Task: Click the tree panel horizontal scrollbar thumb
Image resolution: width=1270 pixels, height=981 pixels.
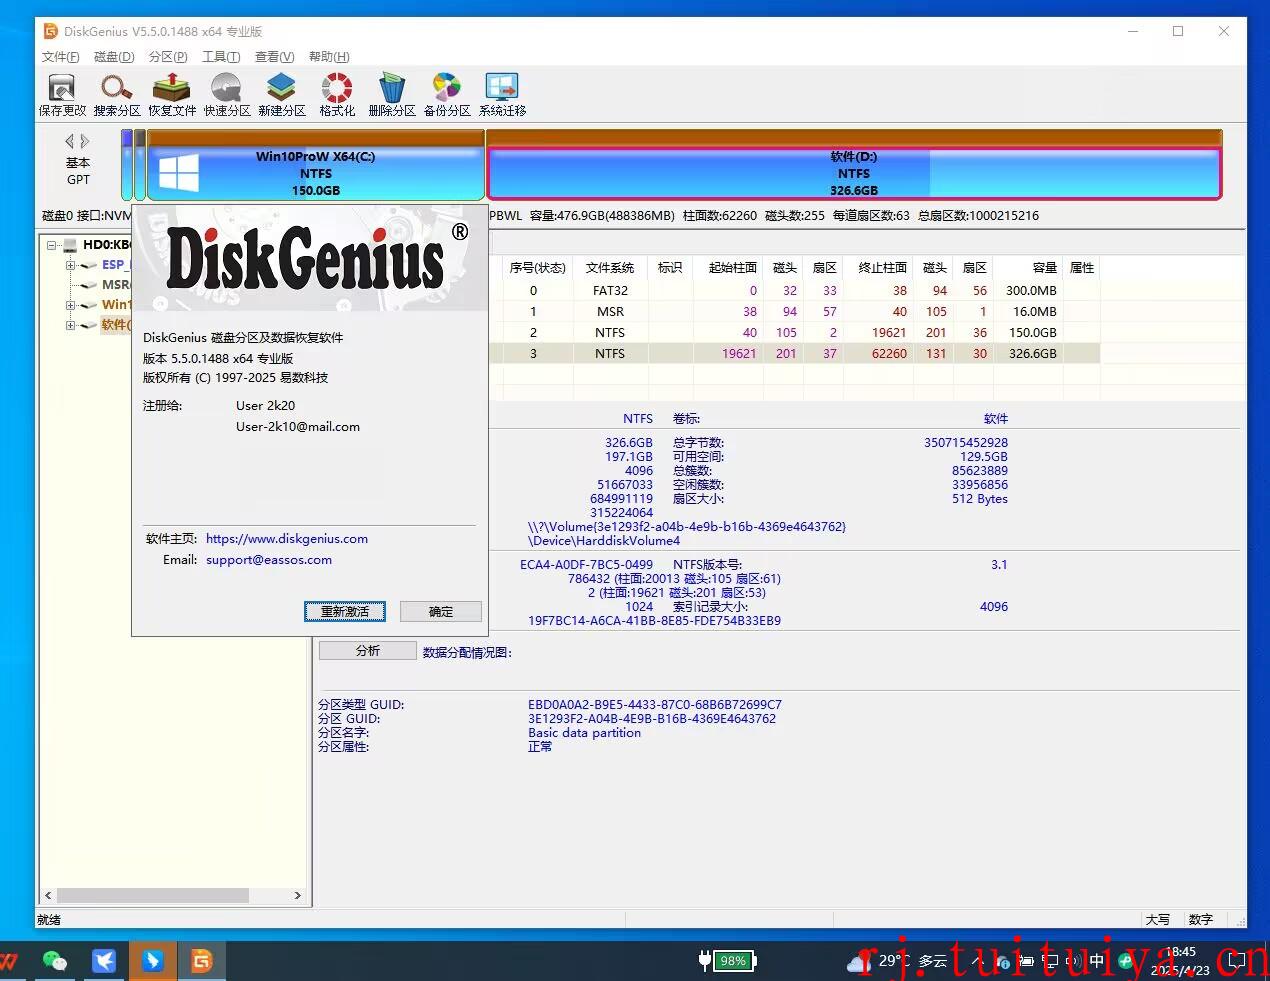Action: tap(152, 895)
